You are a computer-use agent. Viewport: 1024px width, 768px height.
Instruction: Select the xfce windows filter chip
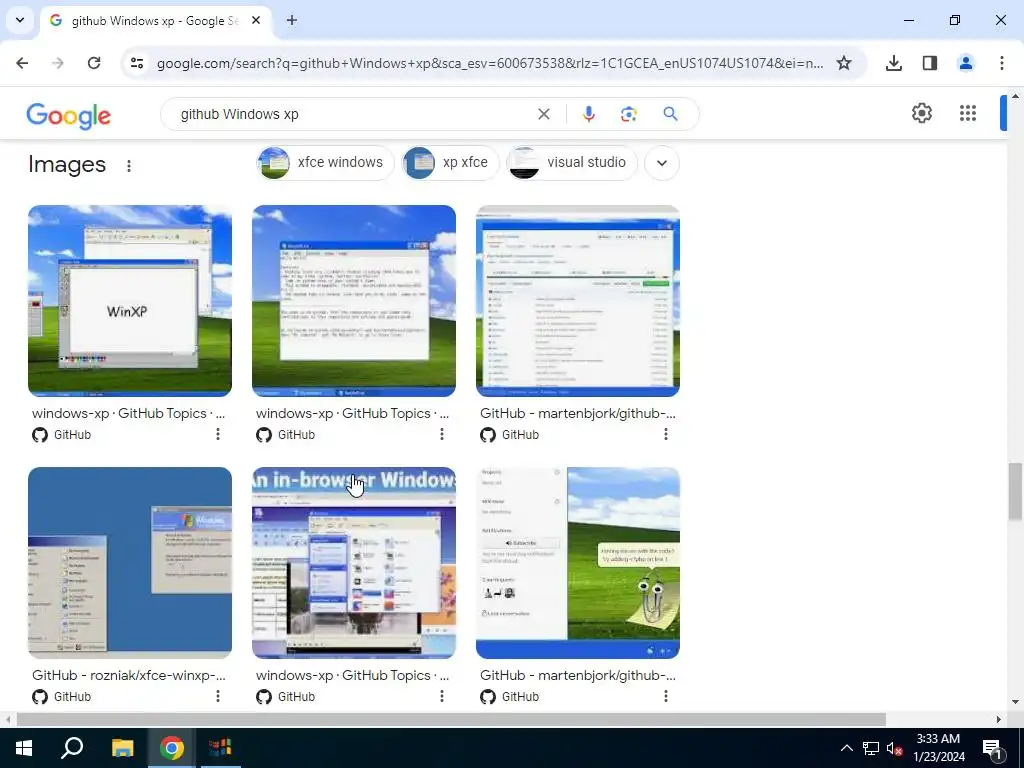[325, 163]
